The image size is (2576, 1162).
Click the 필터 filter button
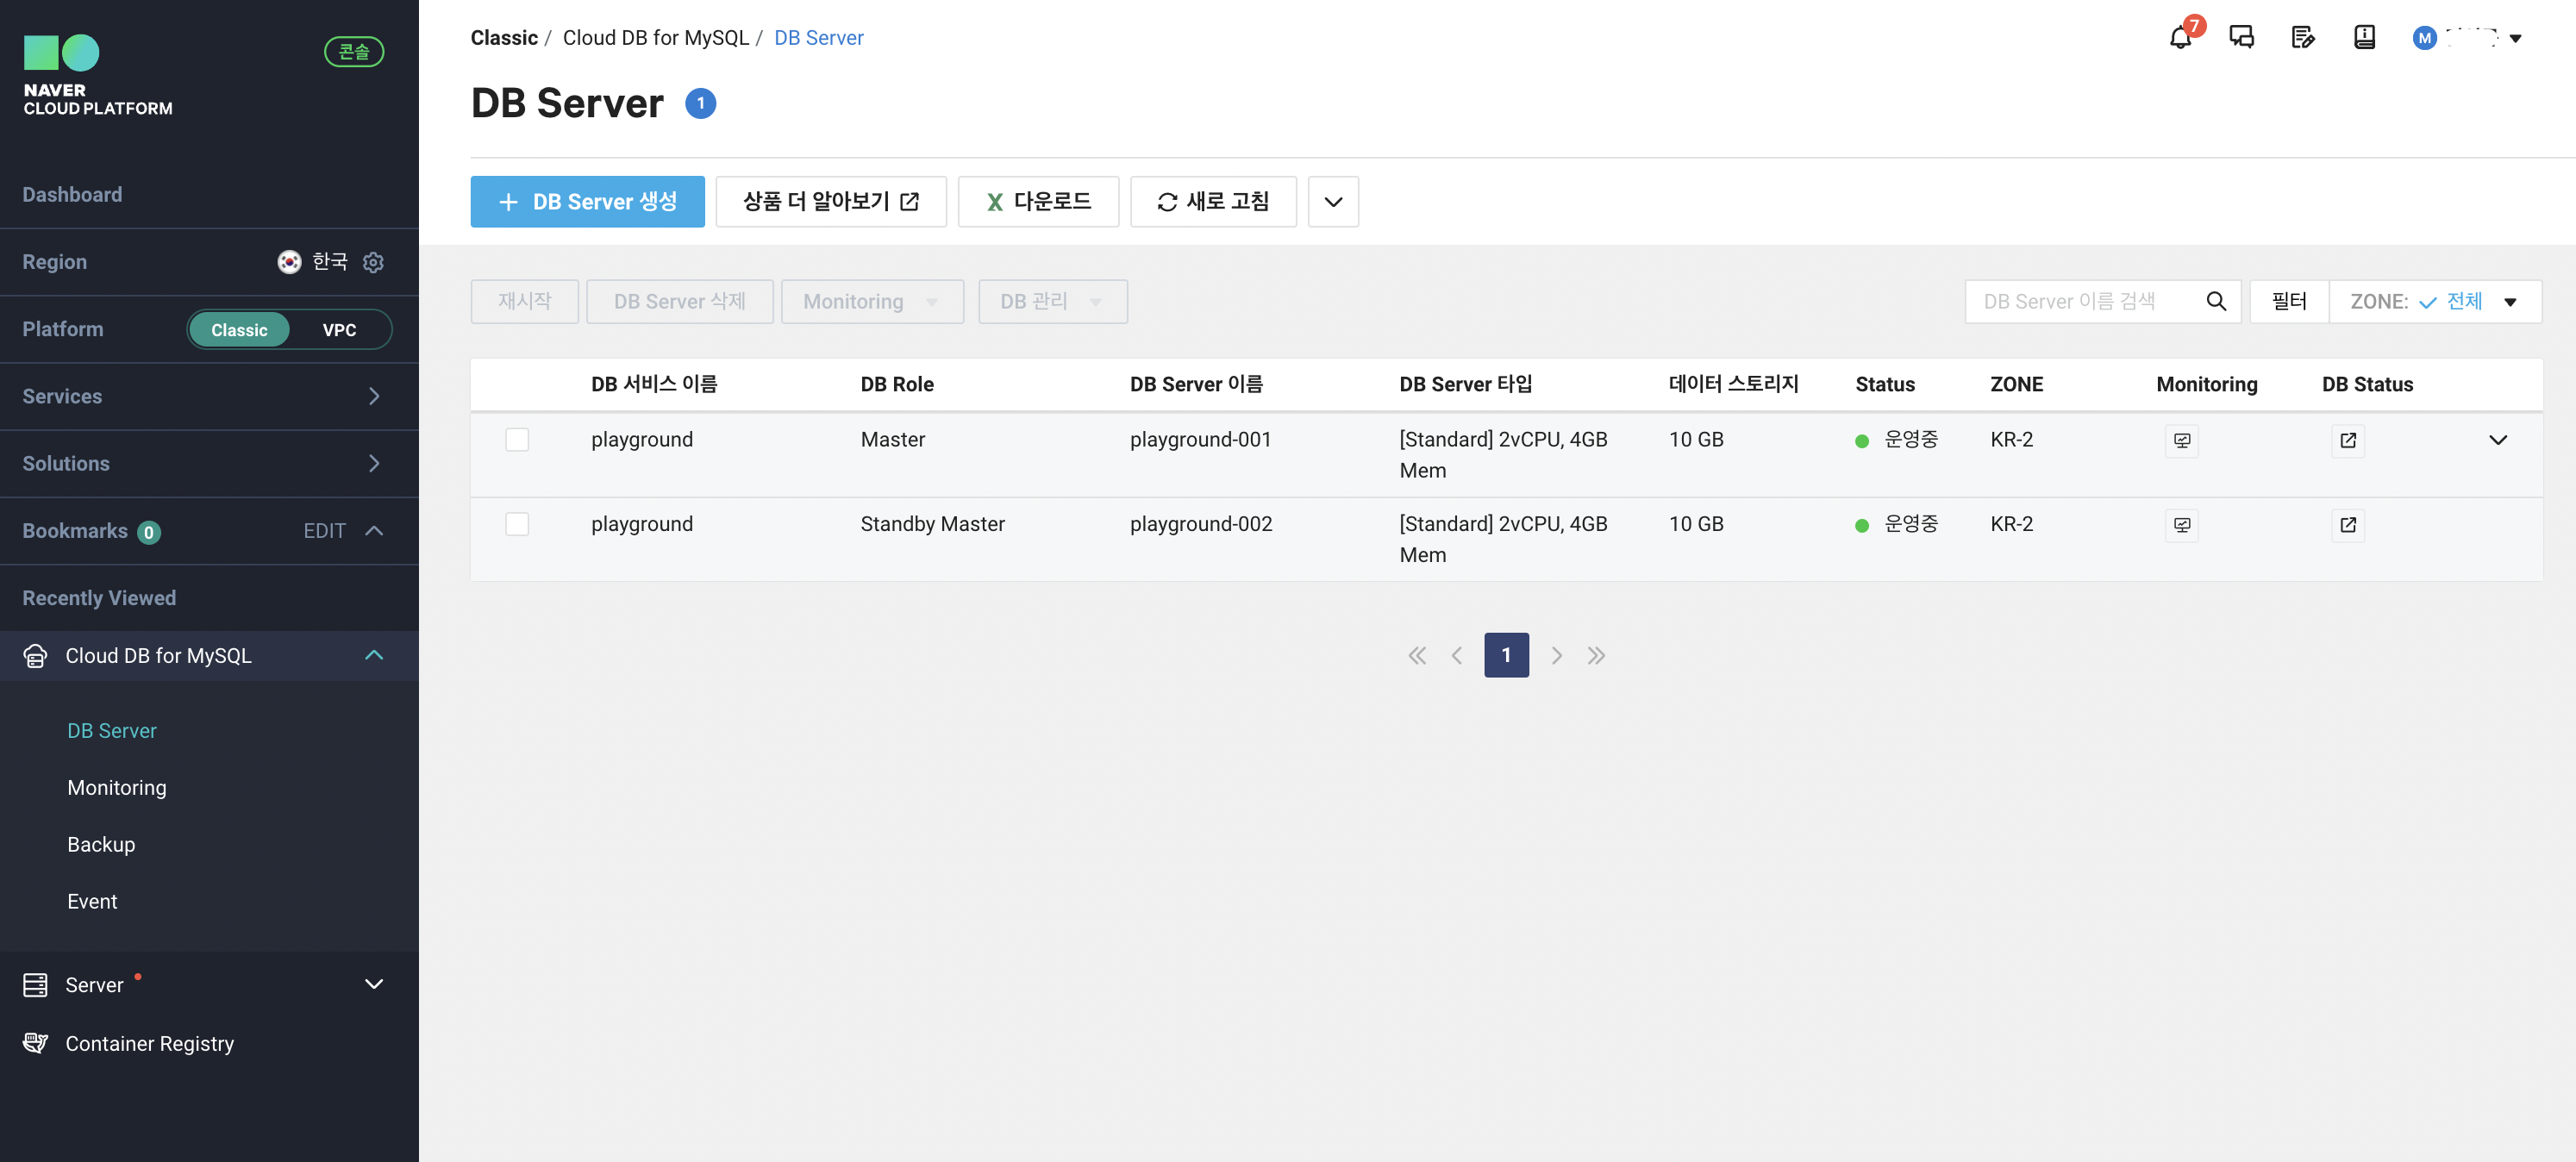[x=2288, y=302]
